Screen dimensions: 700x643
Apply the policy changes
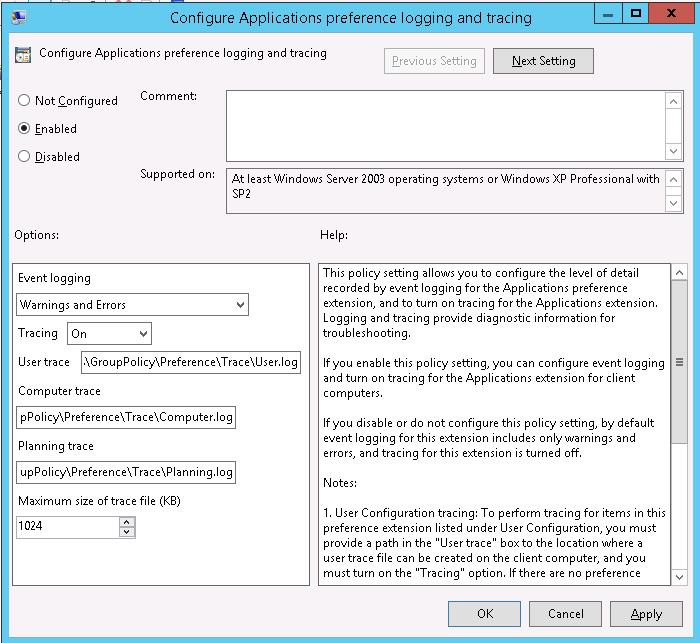[646, 613]
